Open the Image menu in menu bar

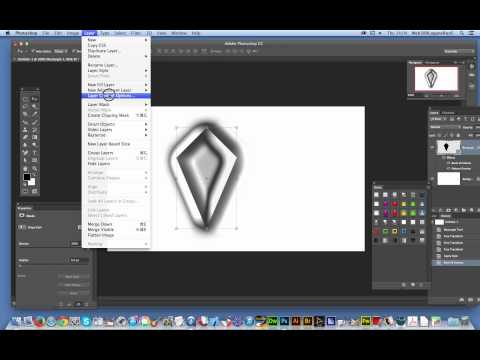pos(73,33)
